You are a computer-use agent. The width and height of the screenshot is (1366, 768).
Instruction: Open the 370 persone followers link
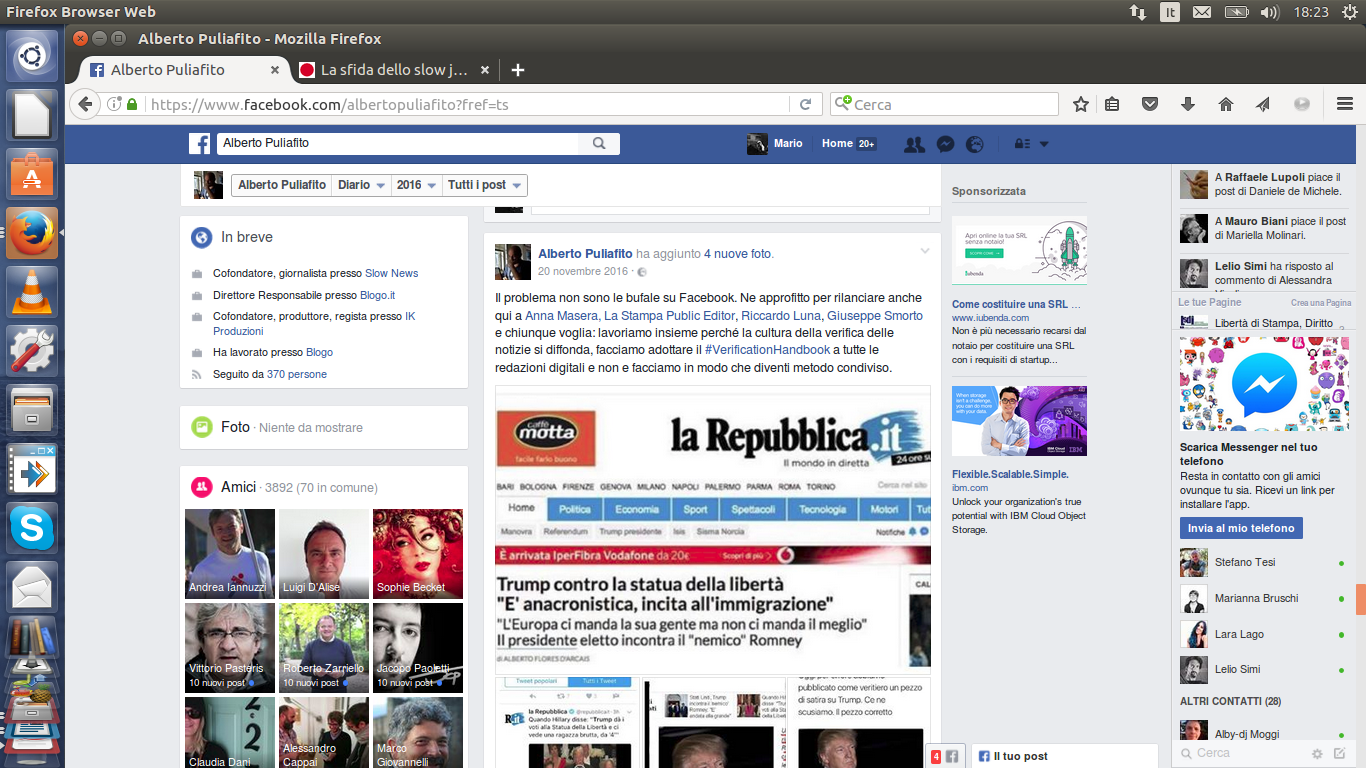(x=297, y=374)
